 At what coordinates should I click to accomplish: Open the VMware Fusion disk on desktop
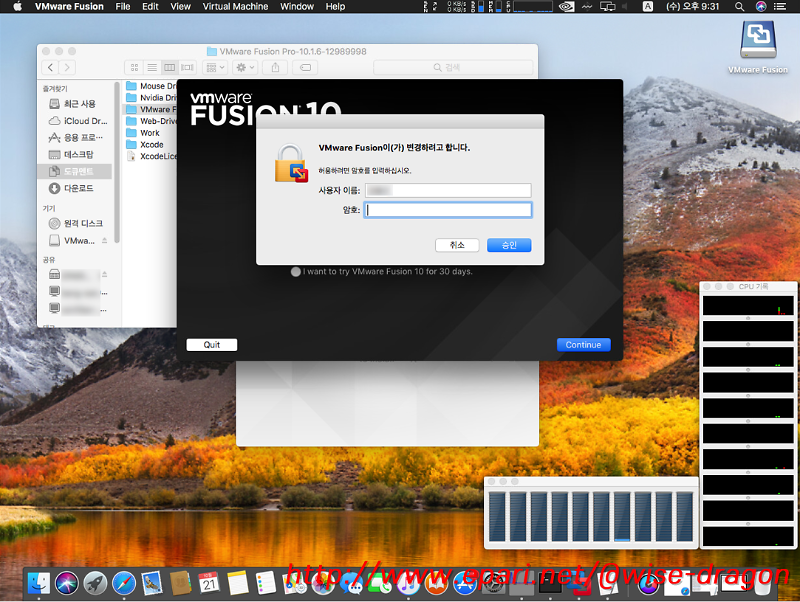click(x=758, y=40)
